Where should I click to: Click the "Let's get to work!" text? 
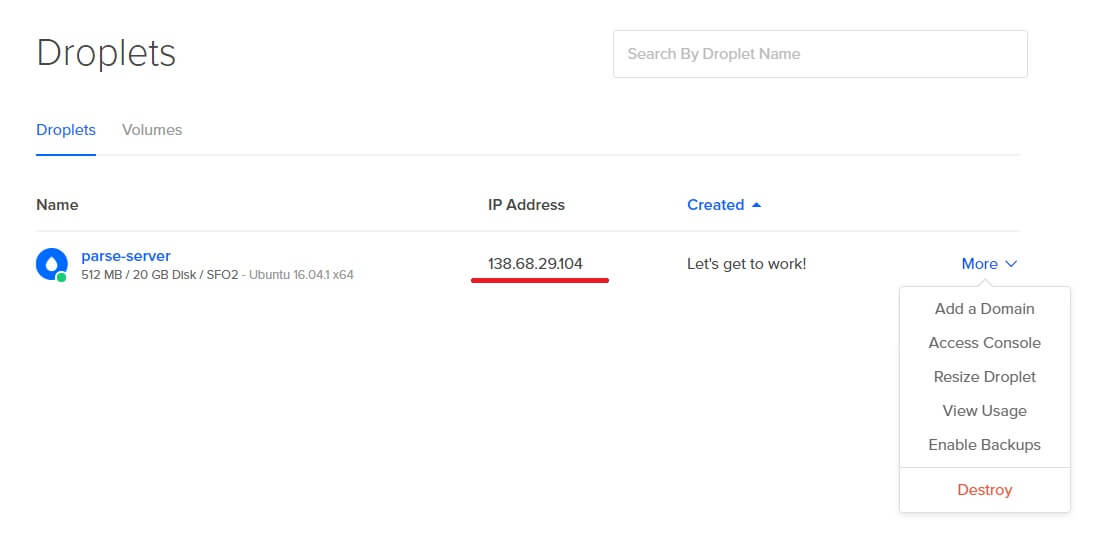[x=746, y=264]
